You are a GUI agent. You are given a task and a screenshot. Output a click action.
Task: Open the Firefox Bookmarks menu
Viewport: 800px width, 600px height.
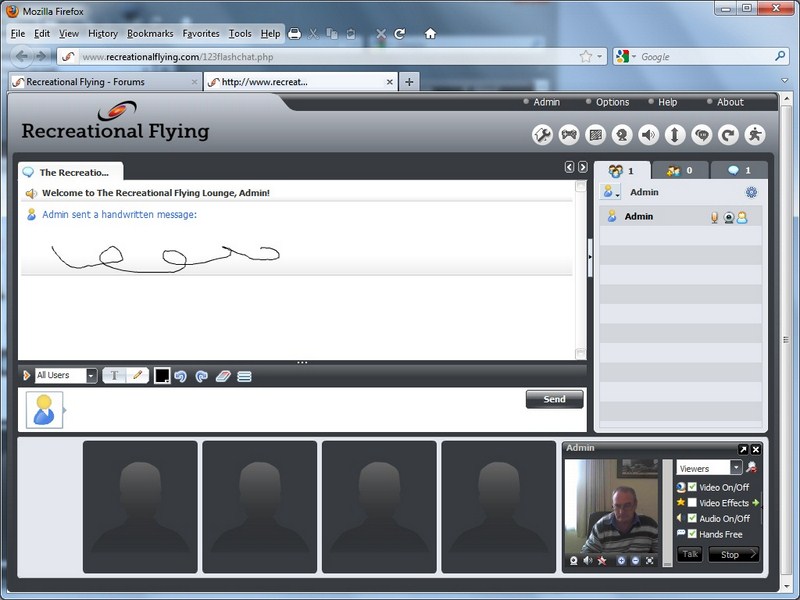coord(150,34)
